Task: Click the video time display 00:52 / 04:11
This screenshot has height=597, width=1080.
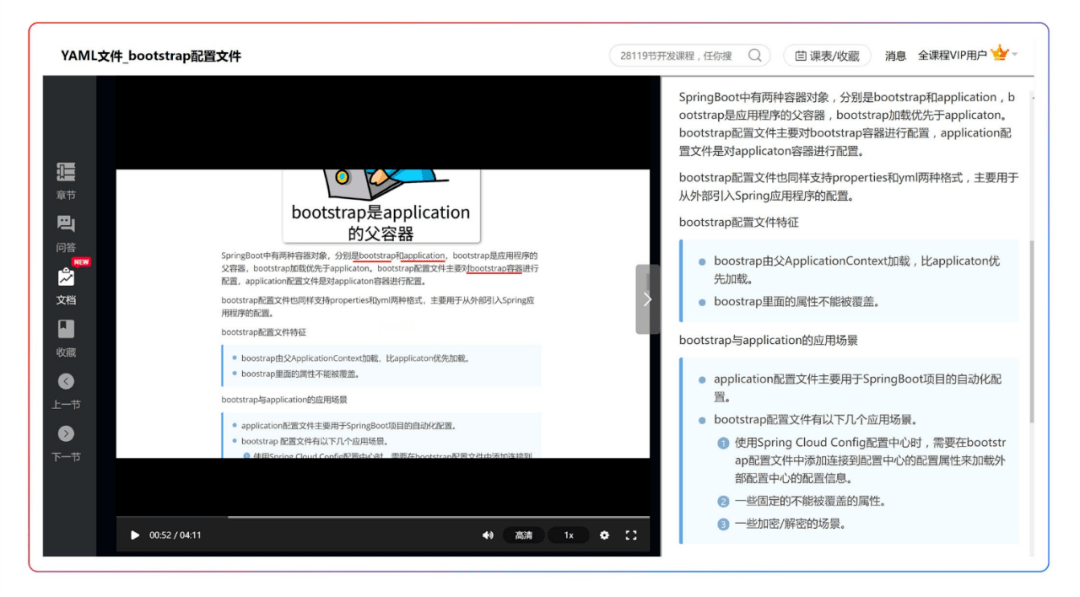Action: click(175, 535)
